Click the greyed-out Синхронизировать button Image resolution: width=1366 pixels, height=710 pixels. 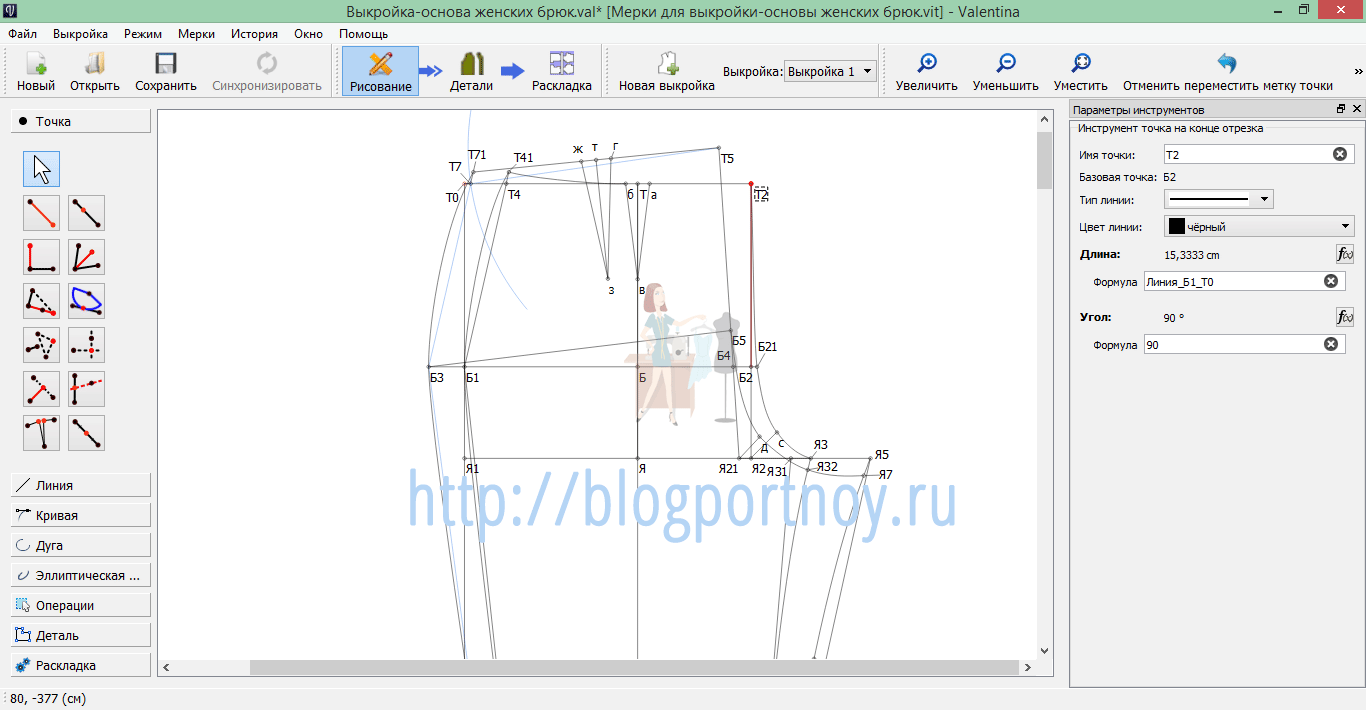pyautogui.click(x=267, y=72)
